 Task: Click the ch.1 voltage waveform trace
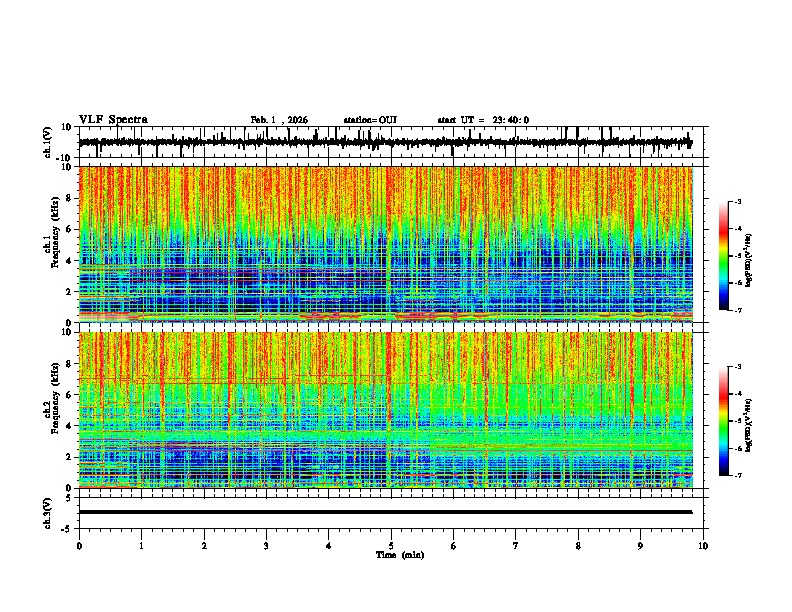point(385,142)
